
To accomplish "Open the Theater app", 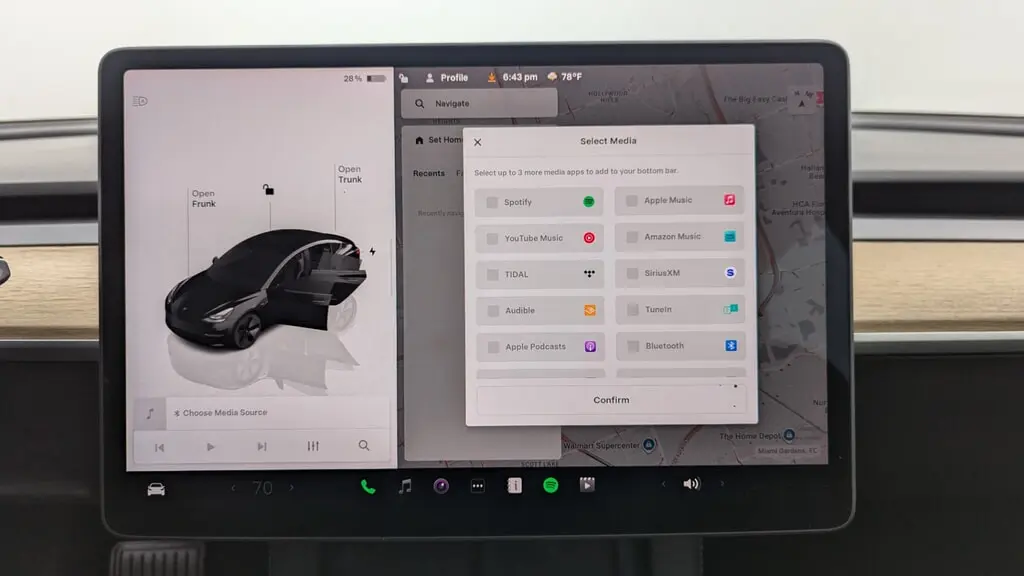I will point(587,485).
